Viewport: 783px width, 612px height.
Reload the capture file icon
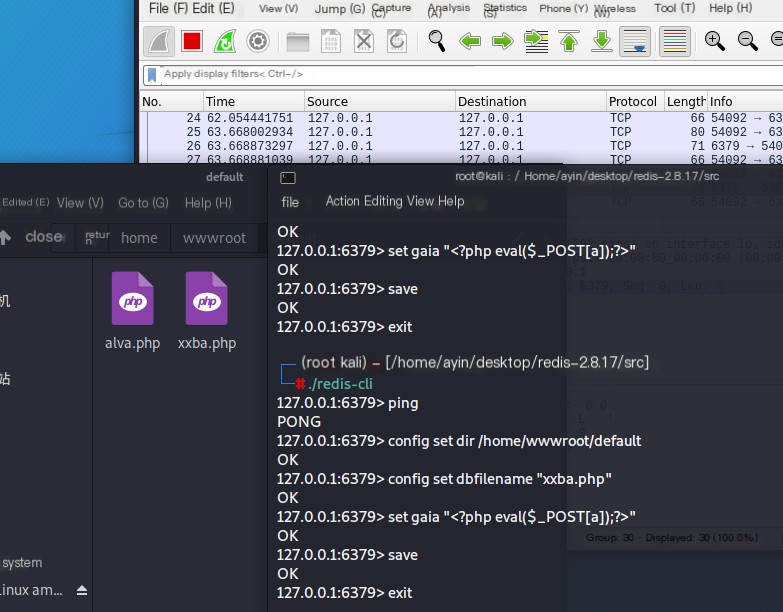coord(396,41)
